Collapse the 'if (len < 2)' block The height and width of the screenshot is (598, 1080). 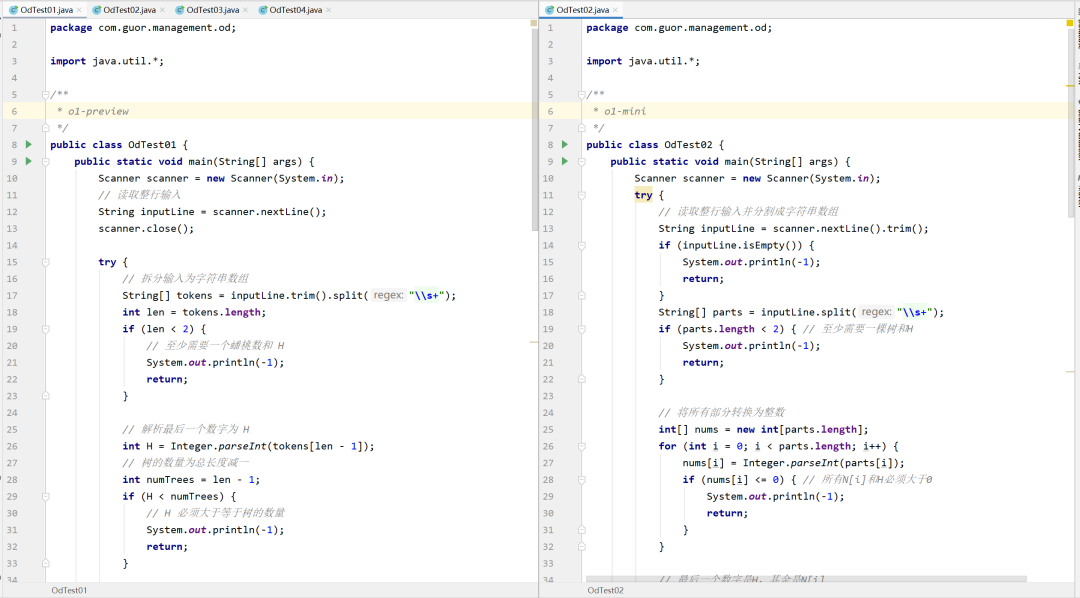click(x=46, y=329)
